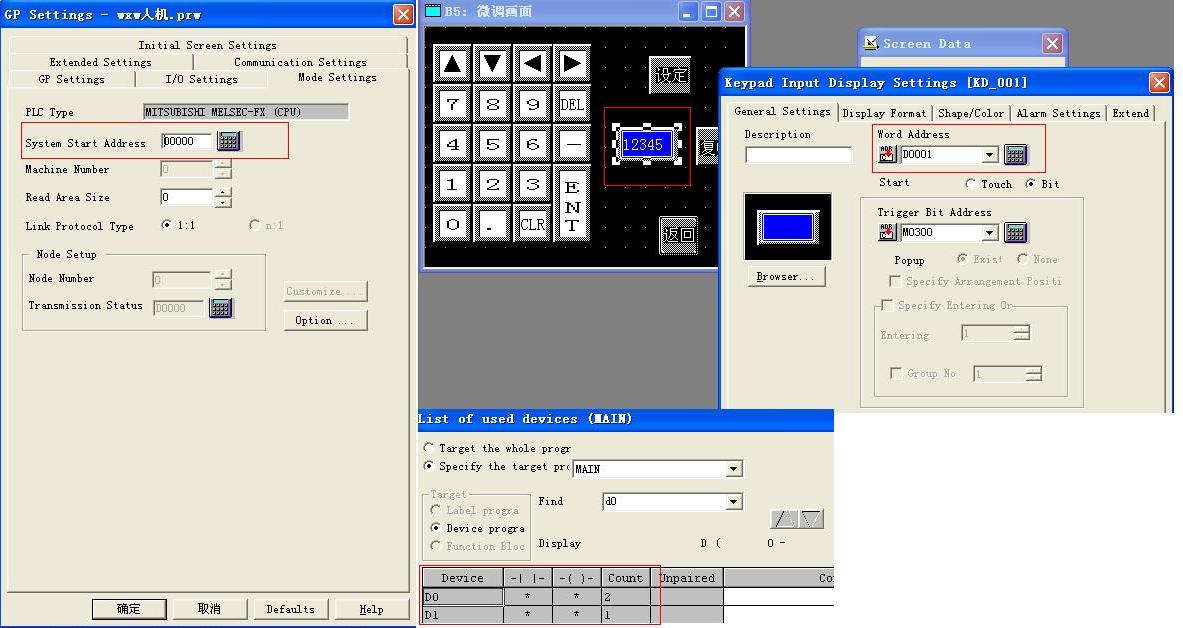Image resolution: width=1183 pixels, height=628 pixels.
Task: Open the Find d0 dropdown list
Action: (x=734, y=502)
